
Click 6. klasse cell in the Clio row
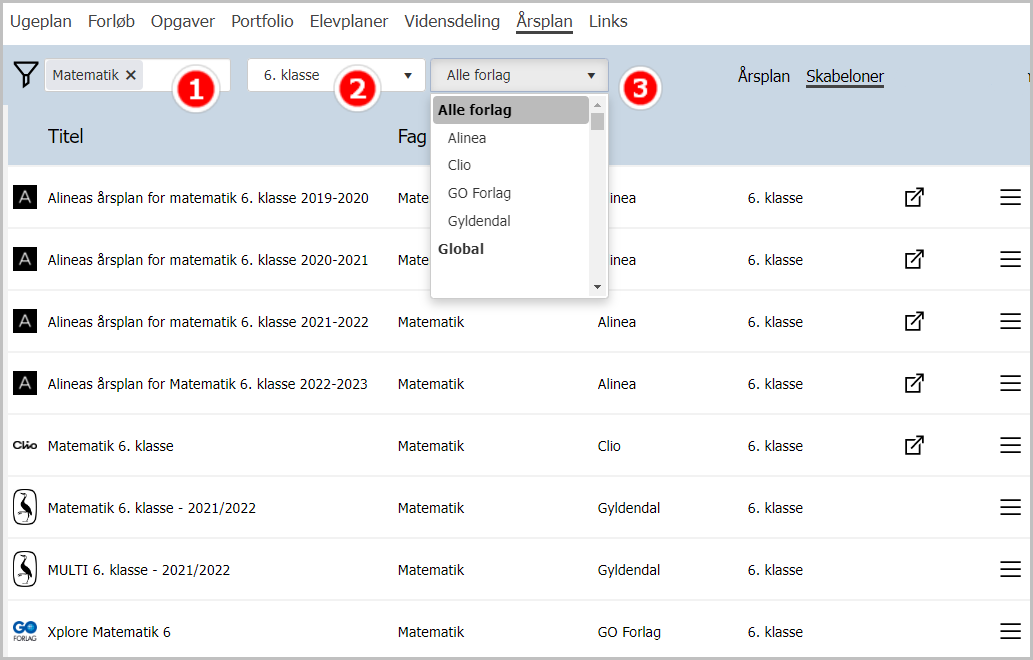[x=775, y=446]
